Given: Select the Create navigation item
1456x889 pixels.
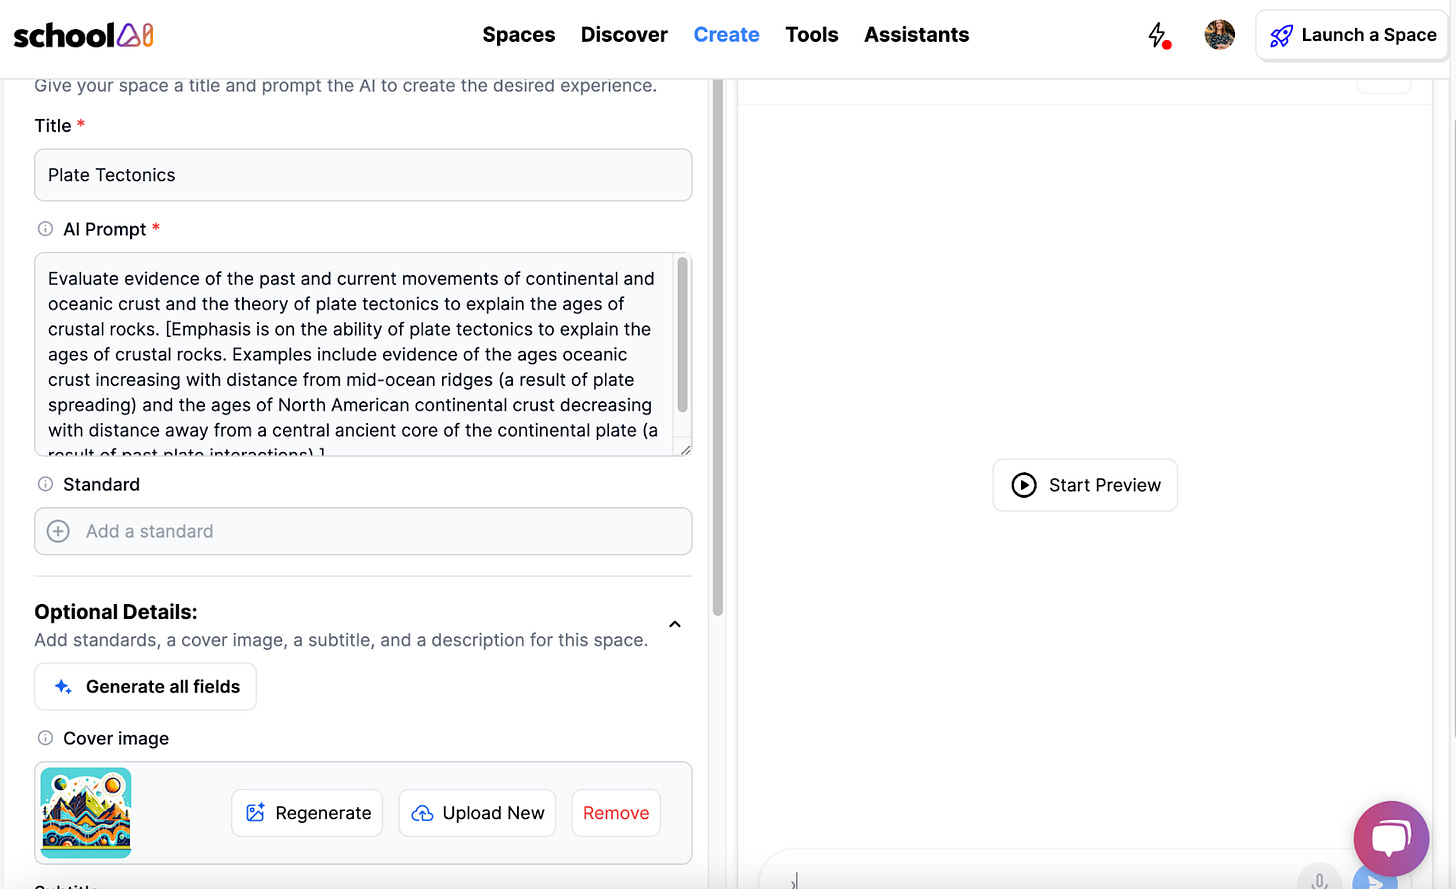Looking at the screenshot, I should coord(726,35).
